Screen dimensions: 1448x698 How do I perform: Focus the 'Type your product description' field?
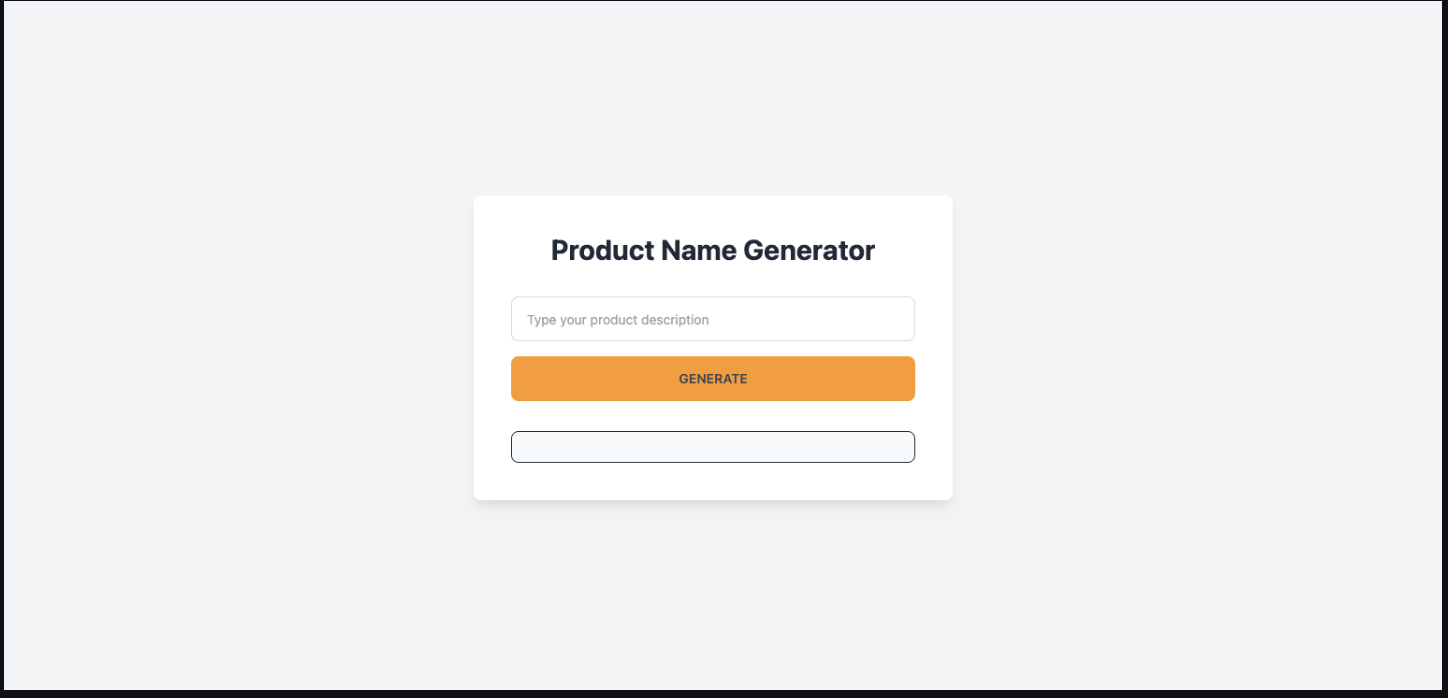pos(712,318)
